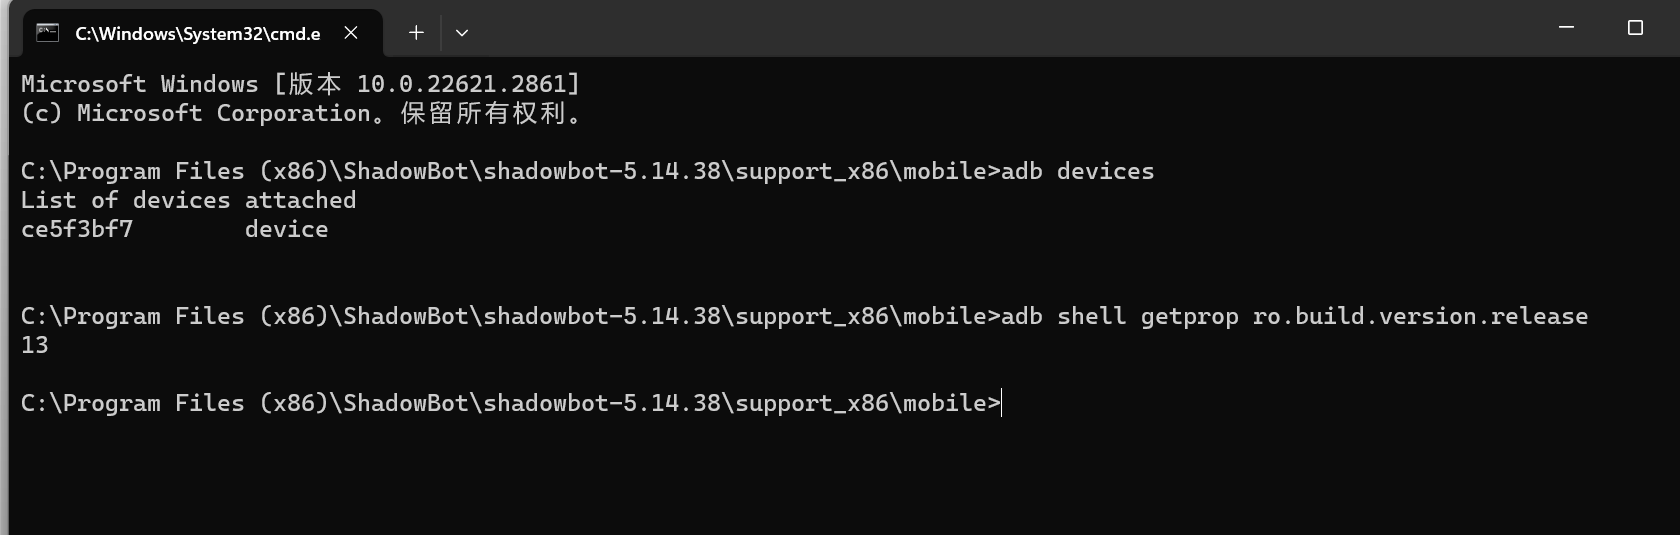The image size is (1680, 535).
Task: Click the "adb devices" command text
Action: pos(1077,171)
